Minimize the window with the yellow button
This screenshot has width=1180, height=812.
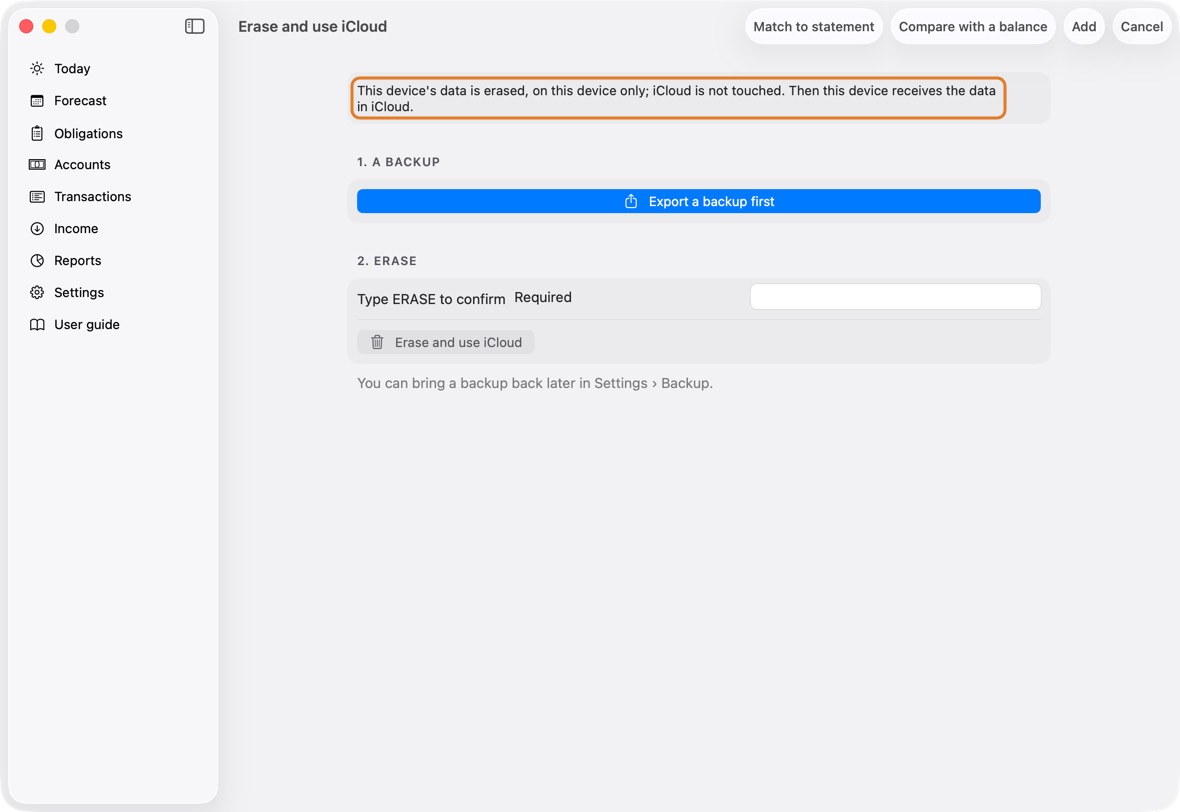click(49, 26)
